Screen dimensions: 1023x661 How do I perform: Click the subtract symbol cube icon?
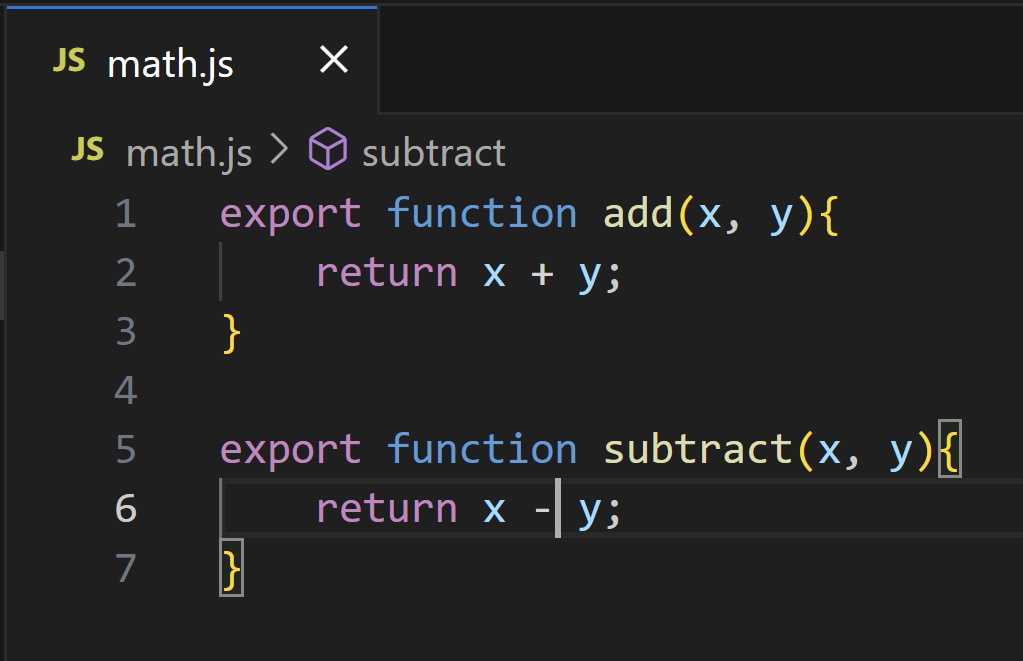point(328,149)
